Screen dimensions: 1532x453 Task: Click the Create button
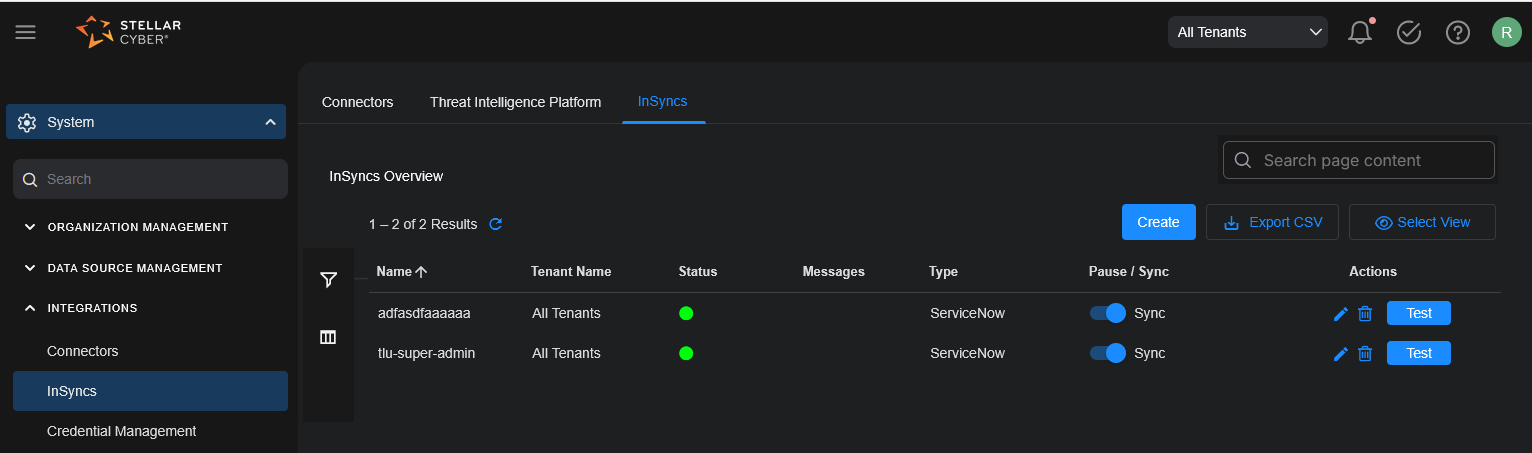click(1158, 222)
